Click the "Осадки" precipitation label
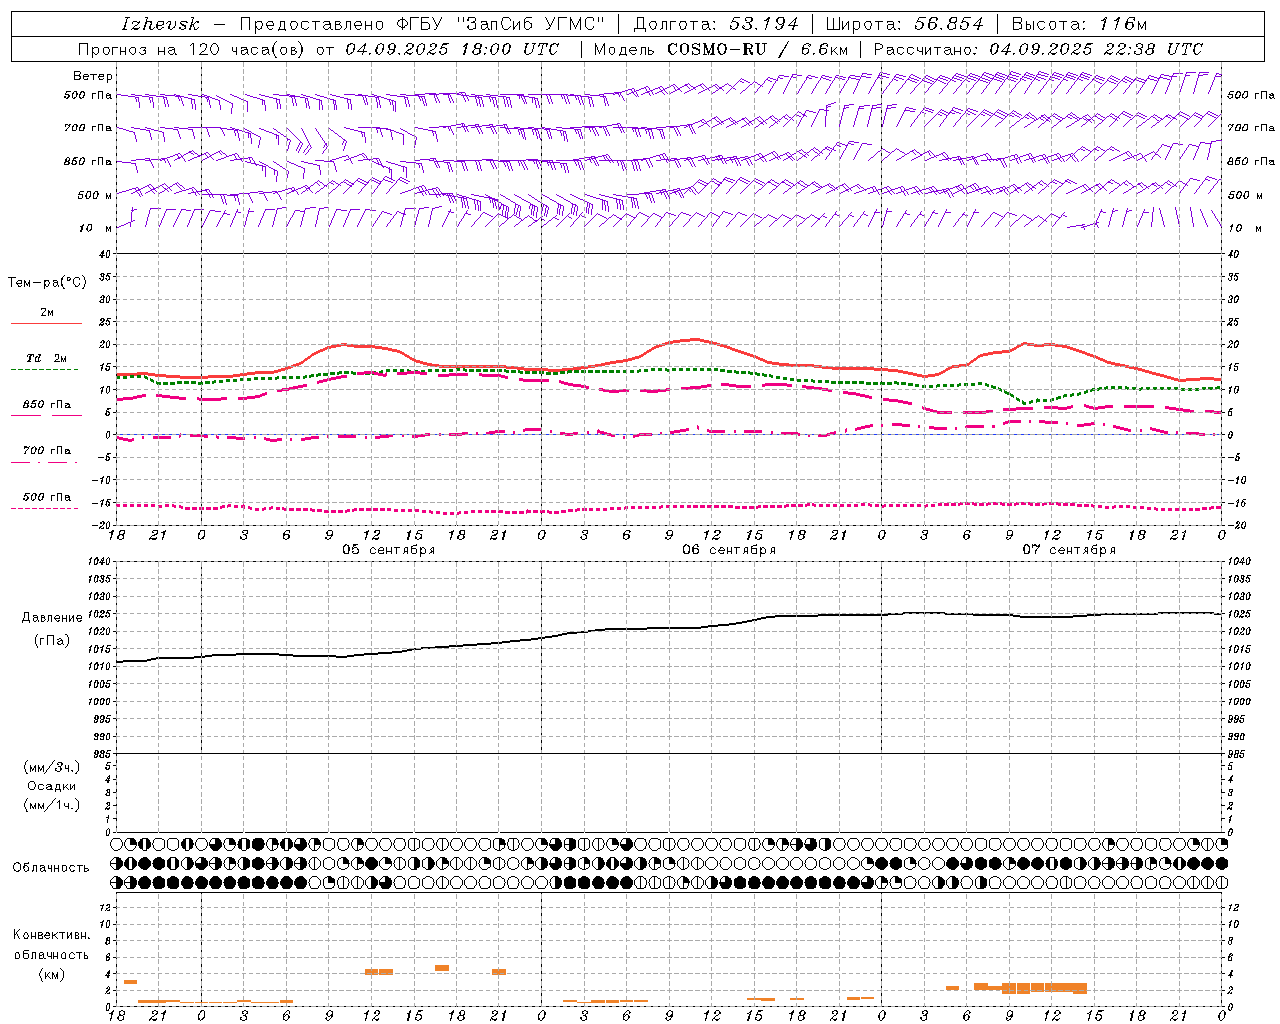 [52, 786]
